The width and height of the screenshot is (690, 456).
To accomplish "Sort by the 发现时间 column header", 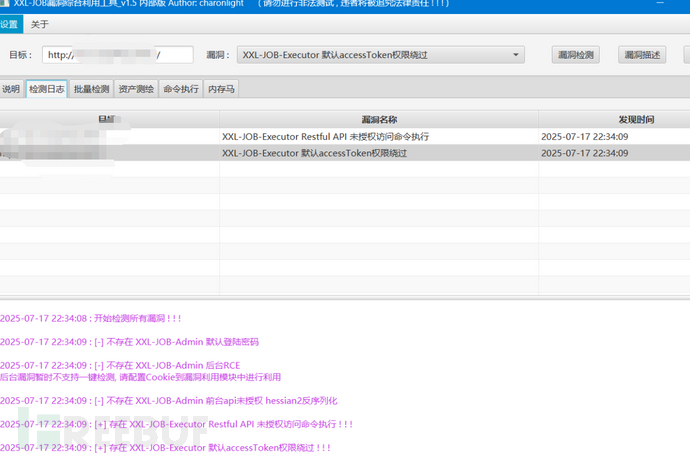I will [x=613, y=118].
